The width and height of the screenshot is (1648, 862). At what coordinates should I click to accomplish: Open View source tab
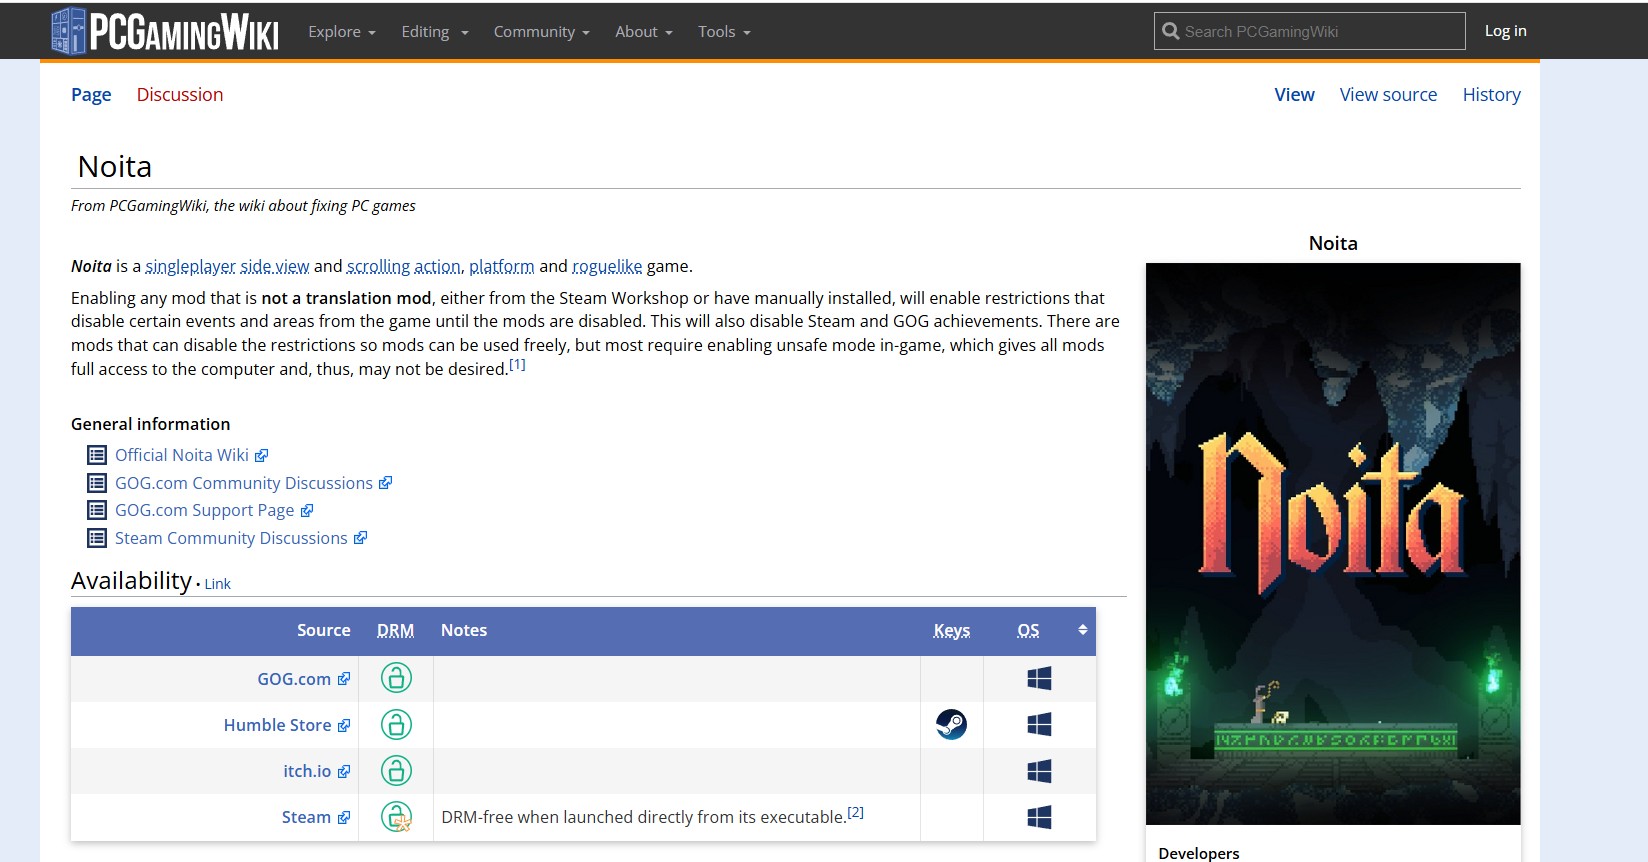click(x=1388, y=95)
